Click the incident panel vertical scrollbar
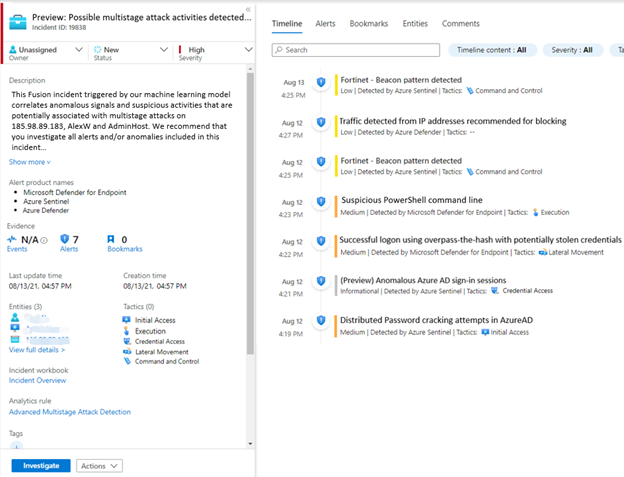 click(x=250, y=213)
